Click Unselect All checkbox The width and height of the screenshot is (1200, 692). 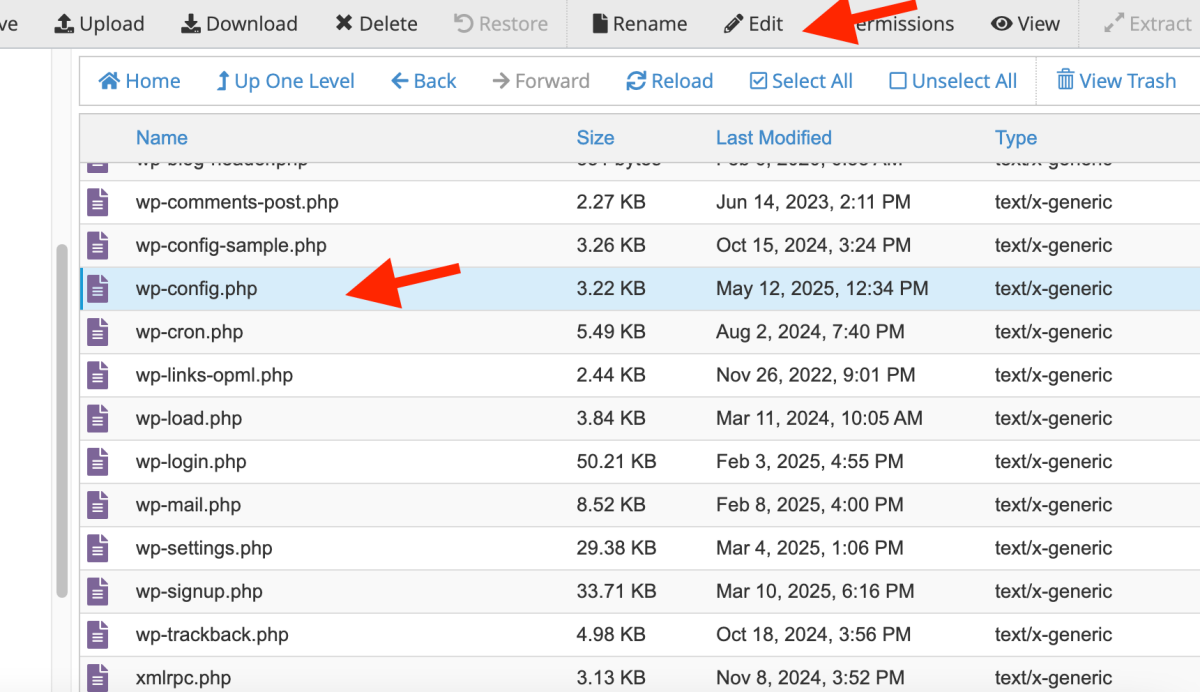coord(898,82)
